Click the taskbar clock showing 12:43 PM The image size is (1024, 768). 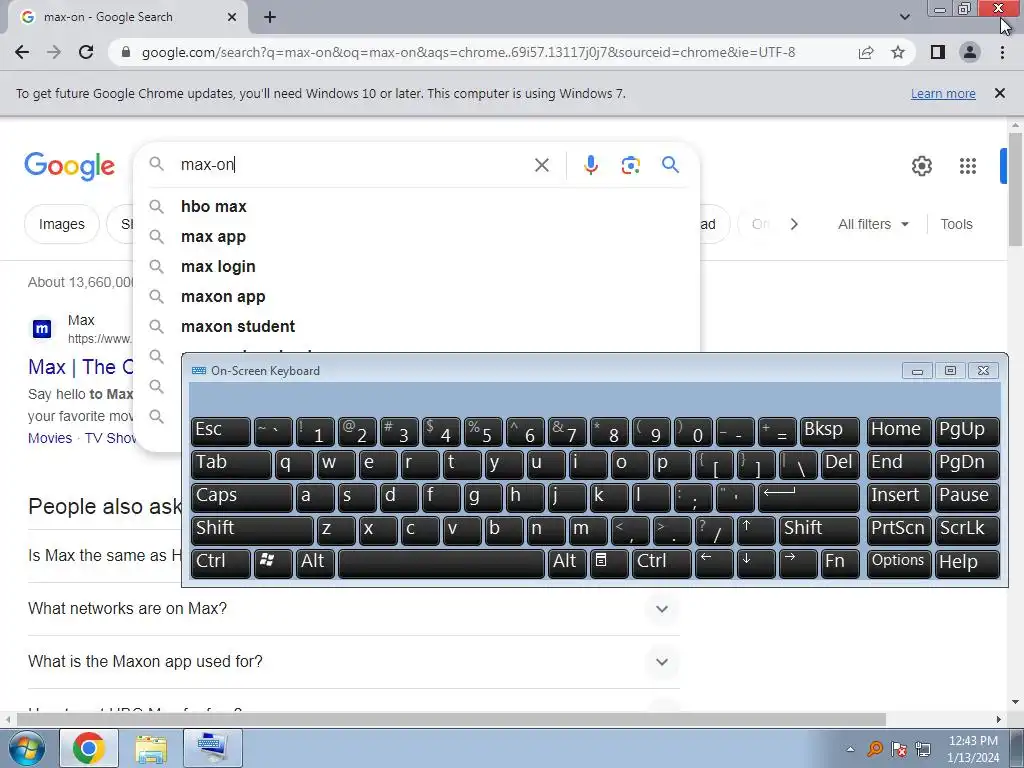pos(973,748)
